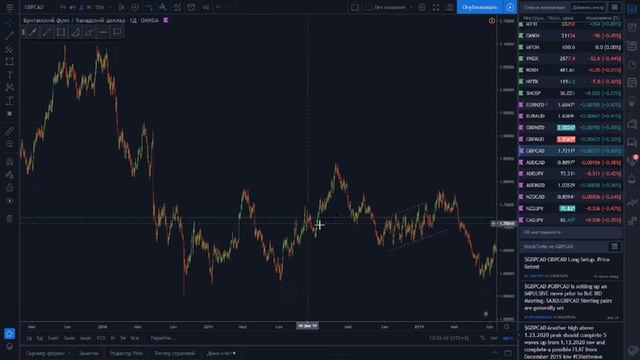
Task: Open the prediction and measurement tools
Action: 9,100
